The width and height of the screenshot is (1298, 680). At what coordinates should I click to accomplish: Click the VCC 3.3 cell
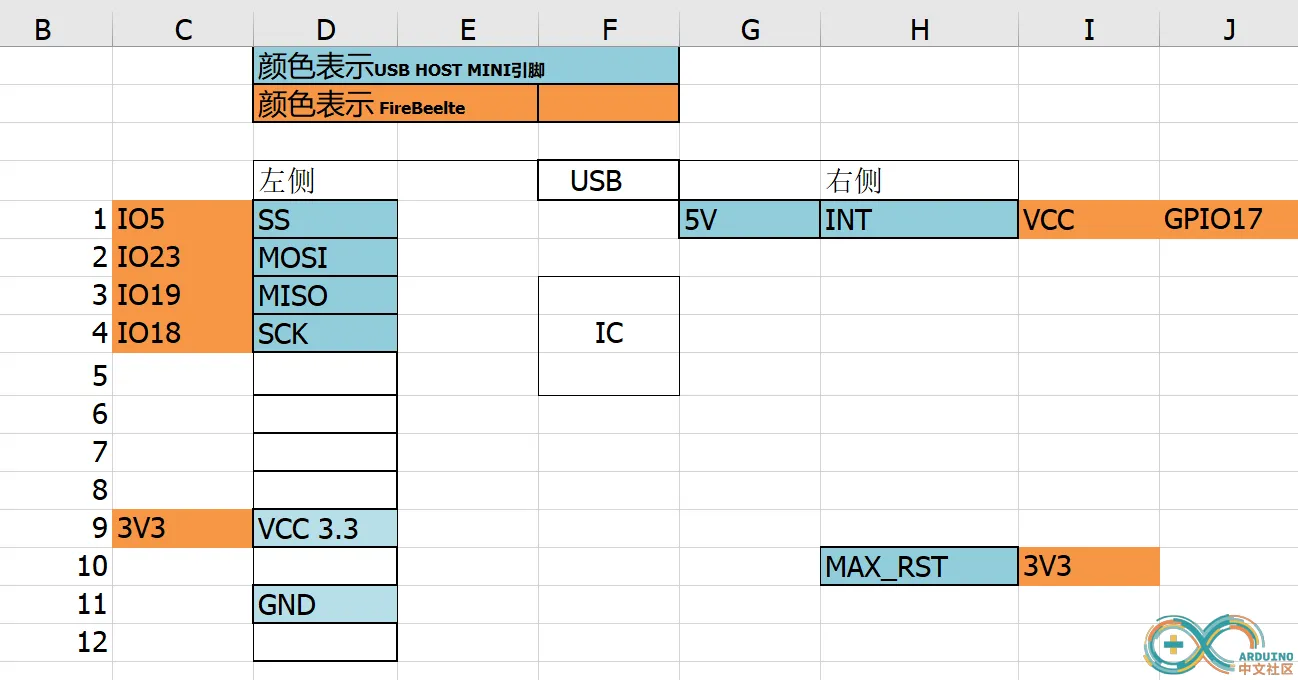click(x=325, y=528)
